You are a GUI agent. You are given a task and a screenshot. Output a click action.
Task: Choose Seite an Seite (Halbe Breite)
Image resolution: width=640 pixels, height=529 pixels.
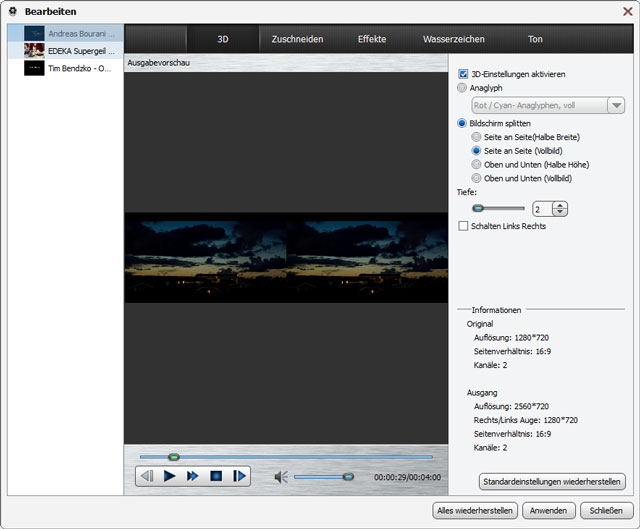476,137
